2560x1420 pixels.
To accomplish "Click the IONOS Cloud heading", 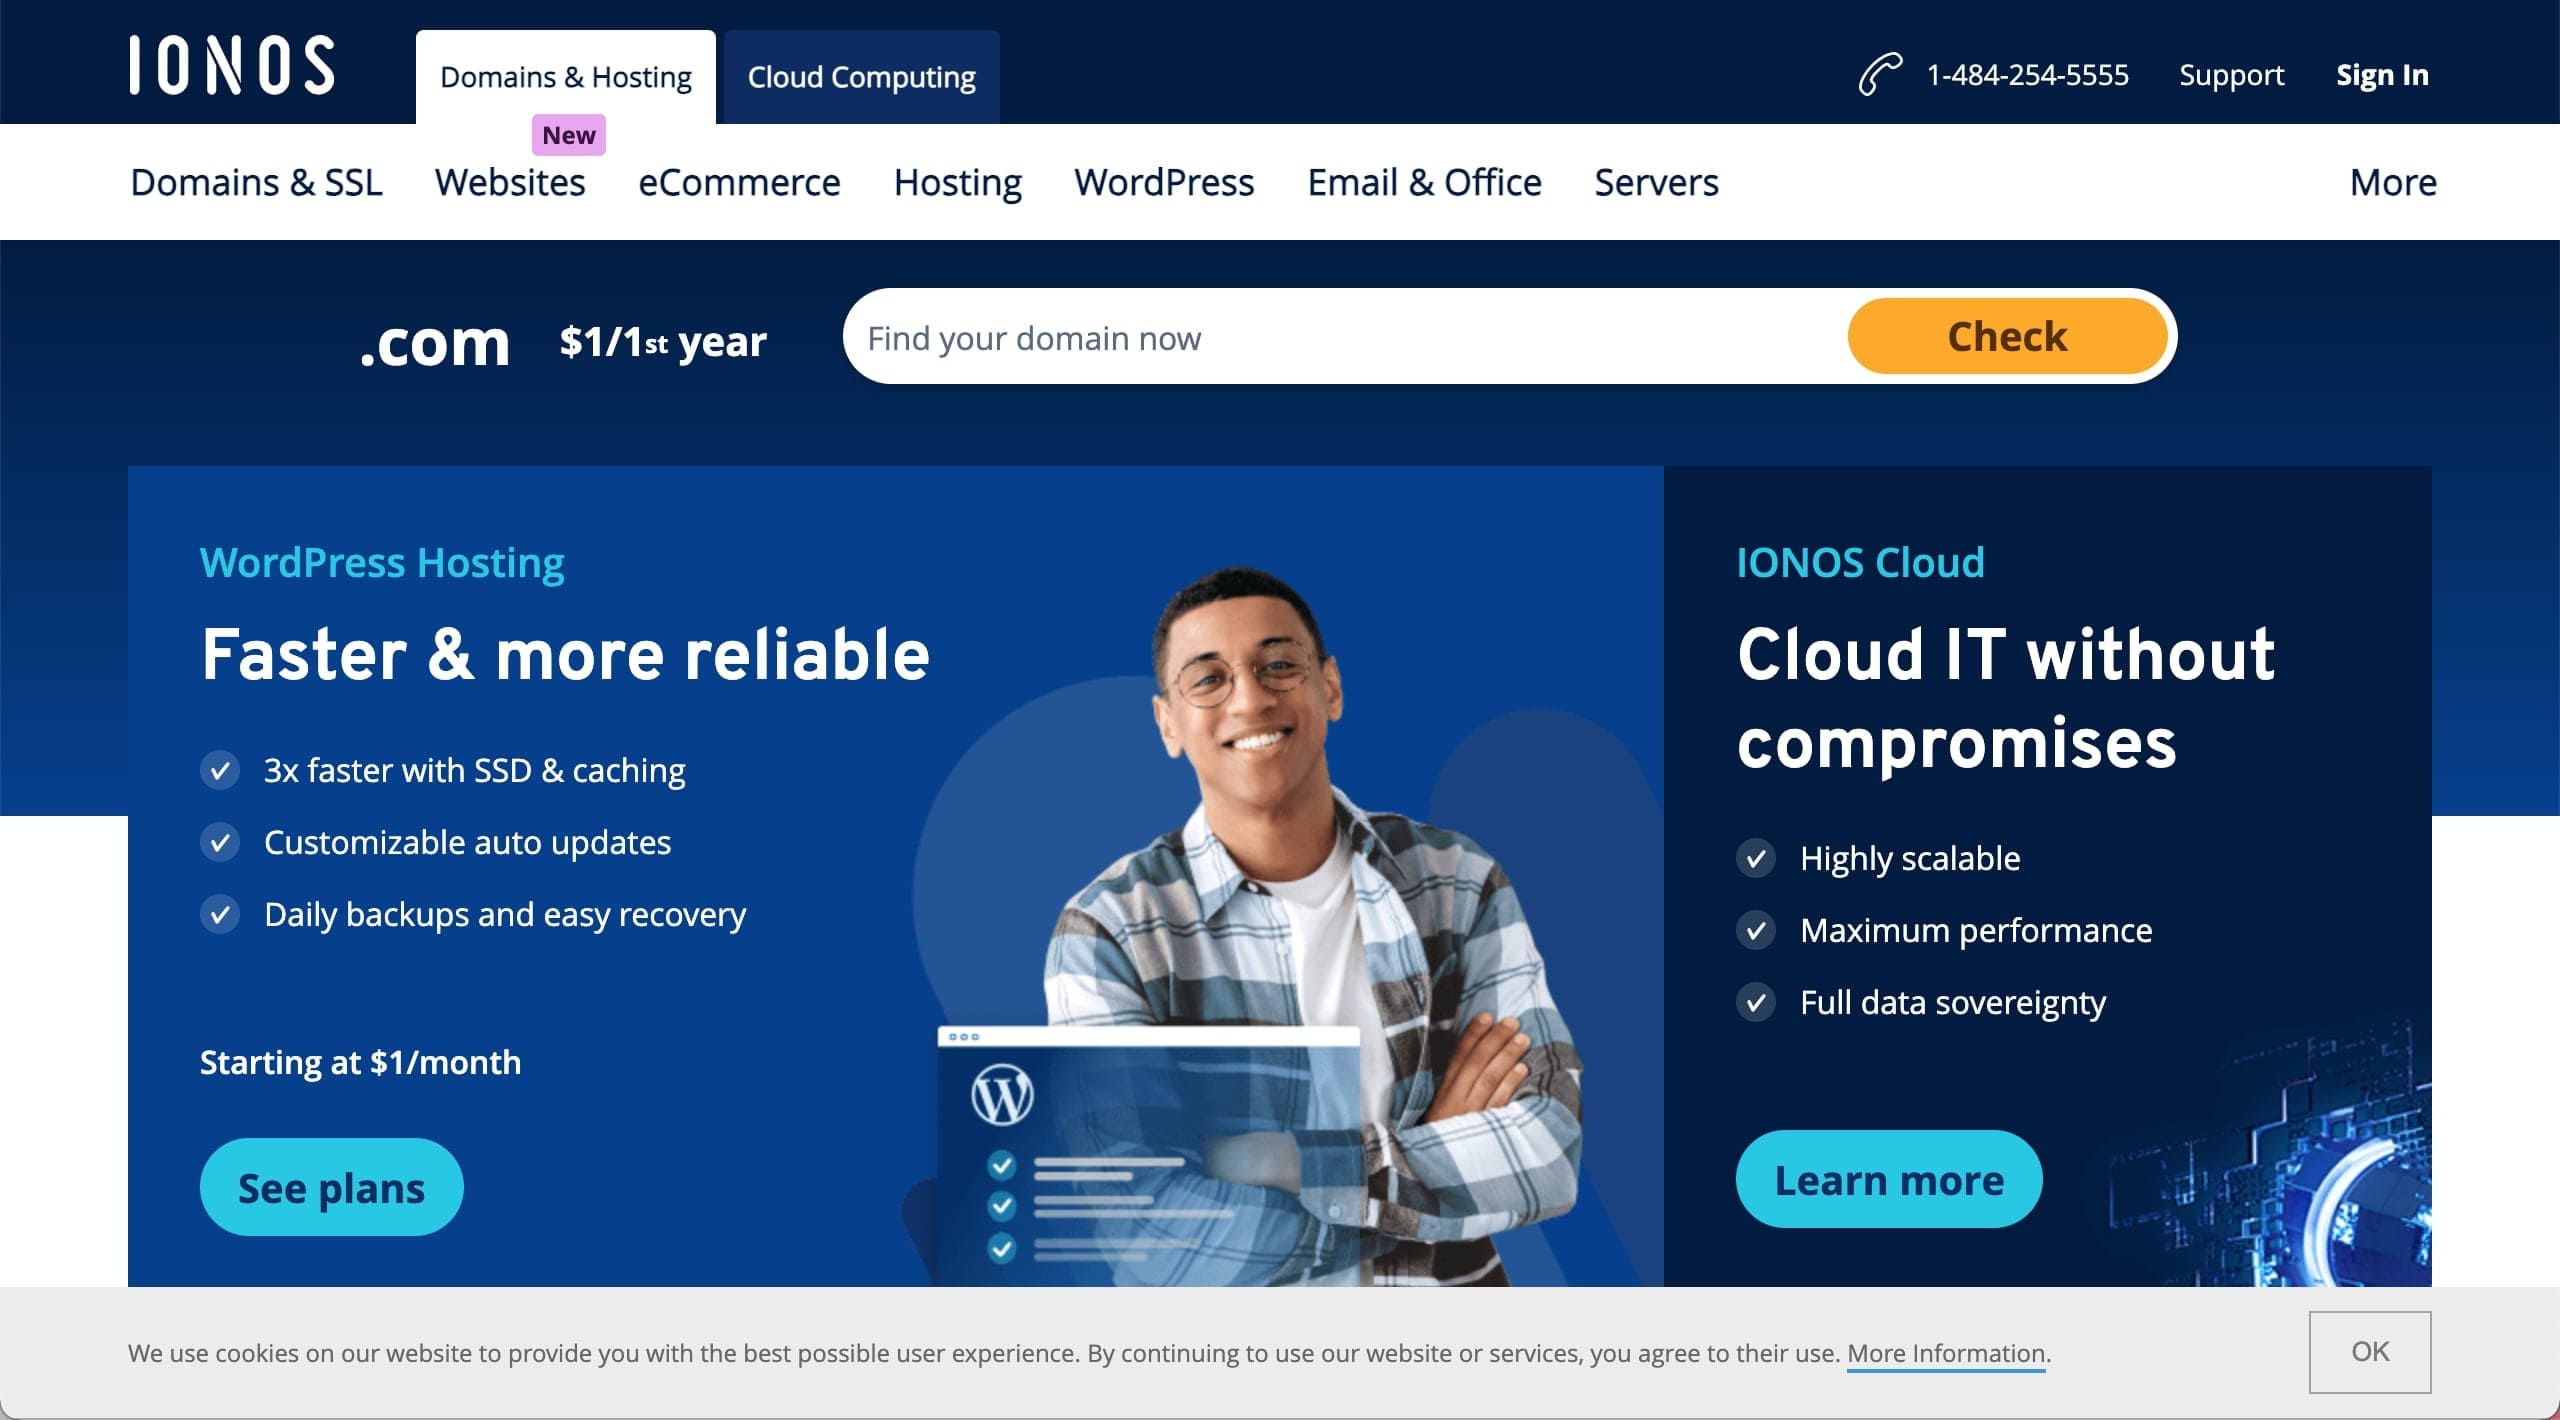I will click(x=1860, y=562).
